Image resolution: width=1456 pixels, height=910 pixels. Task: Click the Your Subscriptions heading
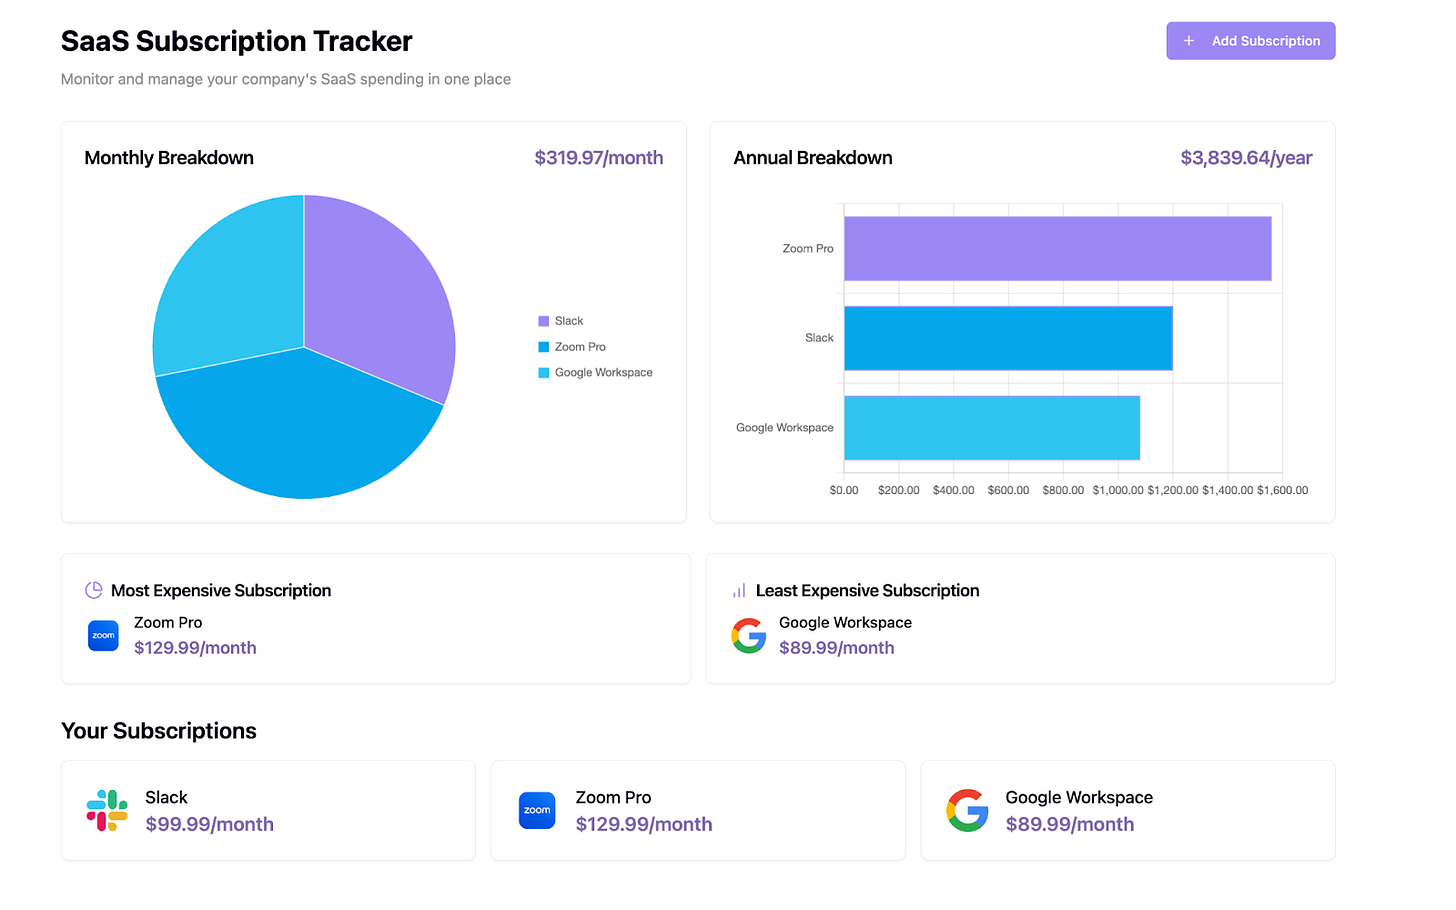pyautogui.click(x=159, y=731)
